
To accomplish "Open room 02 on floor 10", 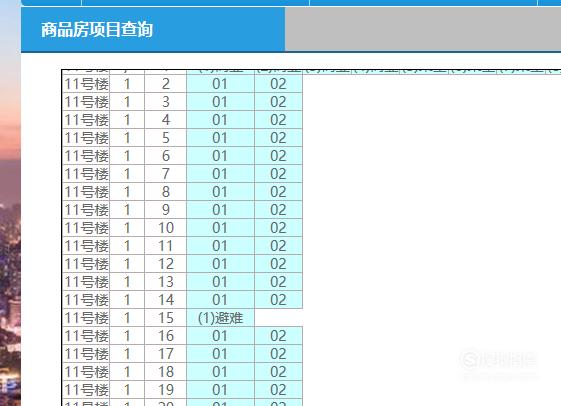I will coord(278,228).
